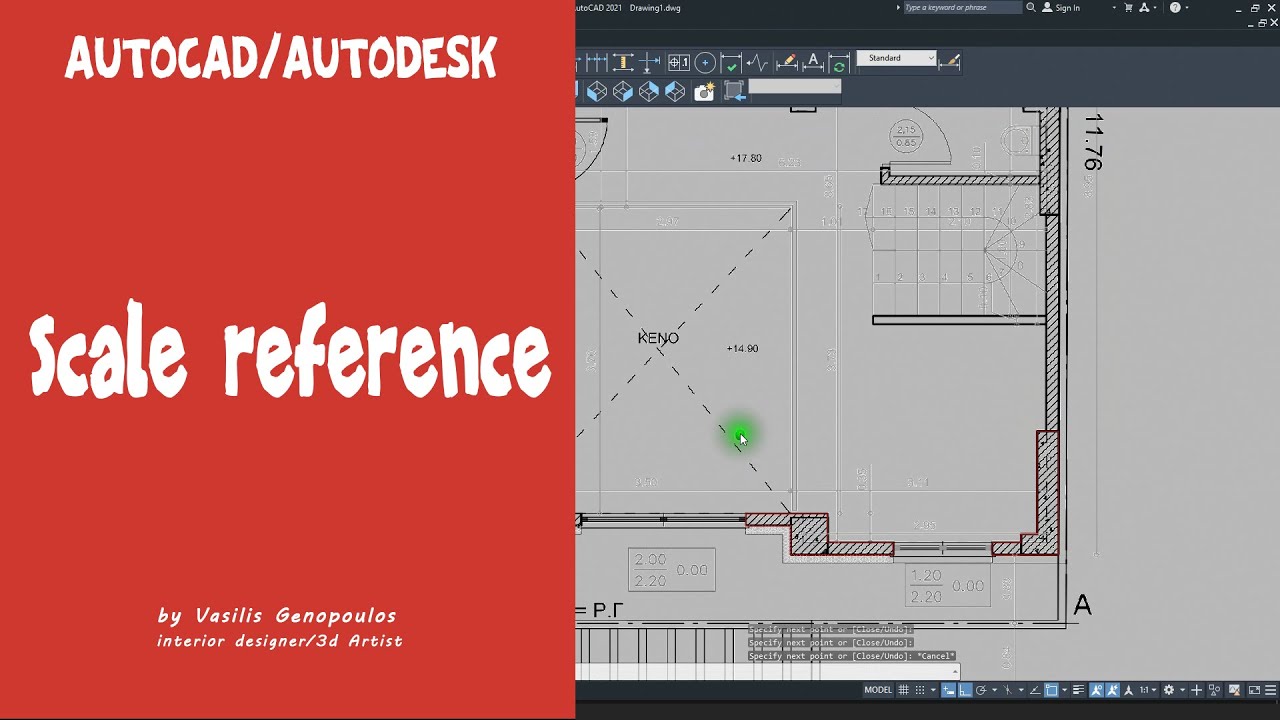Toggle Ortho mode in status bar

tap(965, 690)
